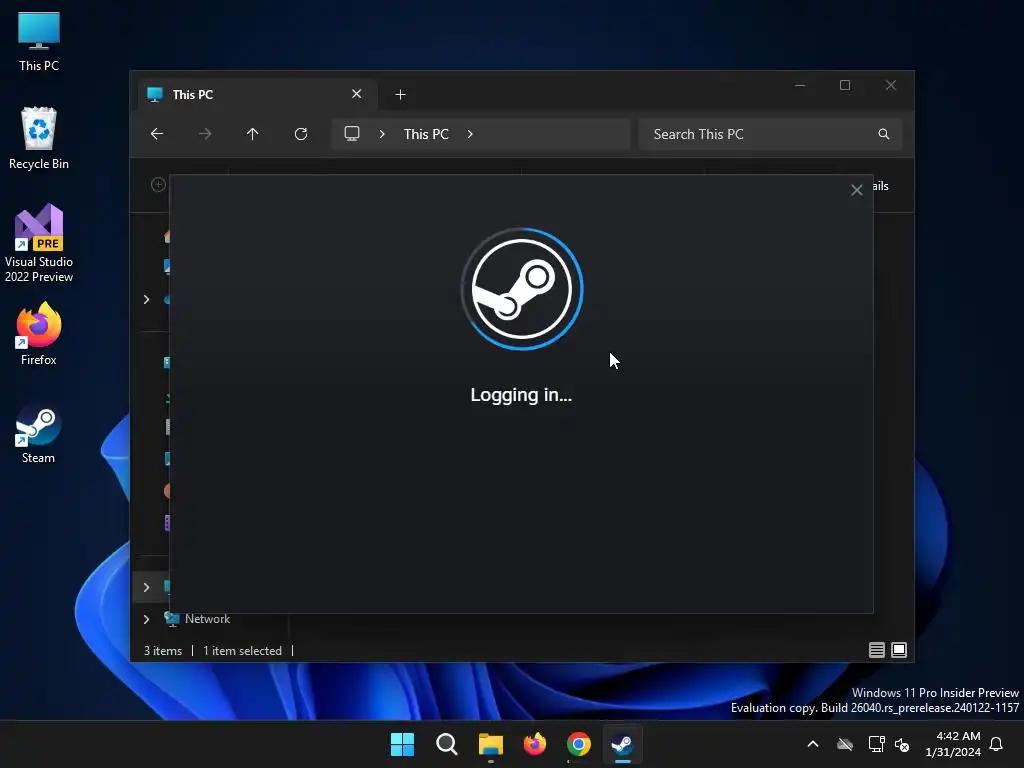
Task: Expand chevron before This PC in path
Action: point(382,134)
